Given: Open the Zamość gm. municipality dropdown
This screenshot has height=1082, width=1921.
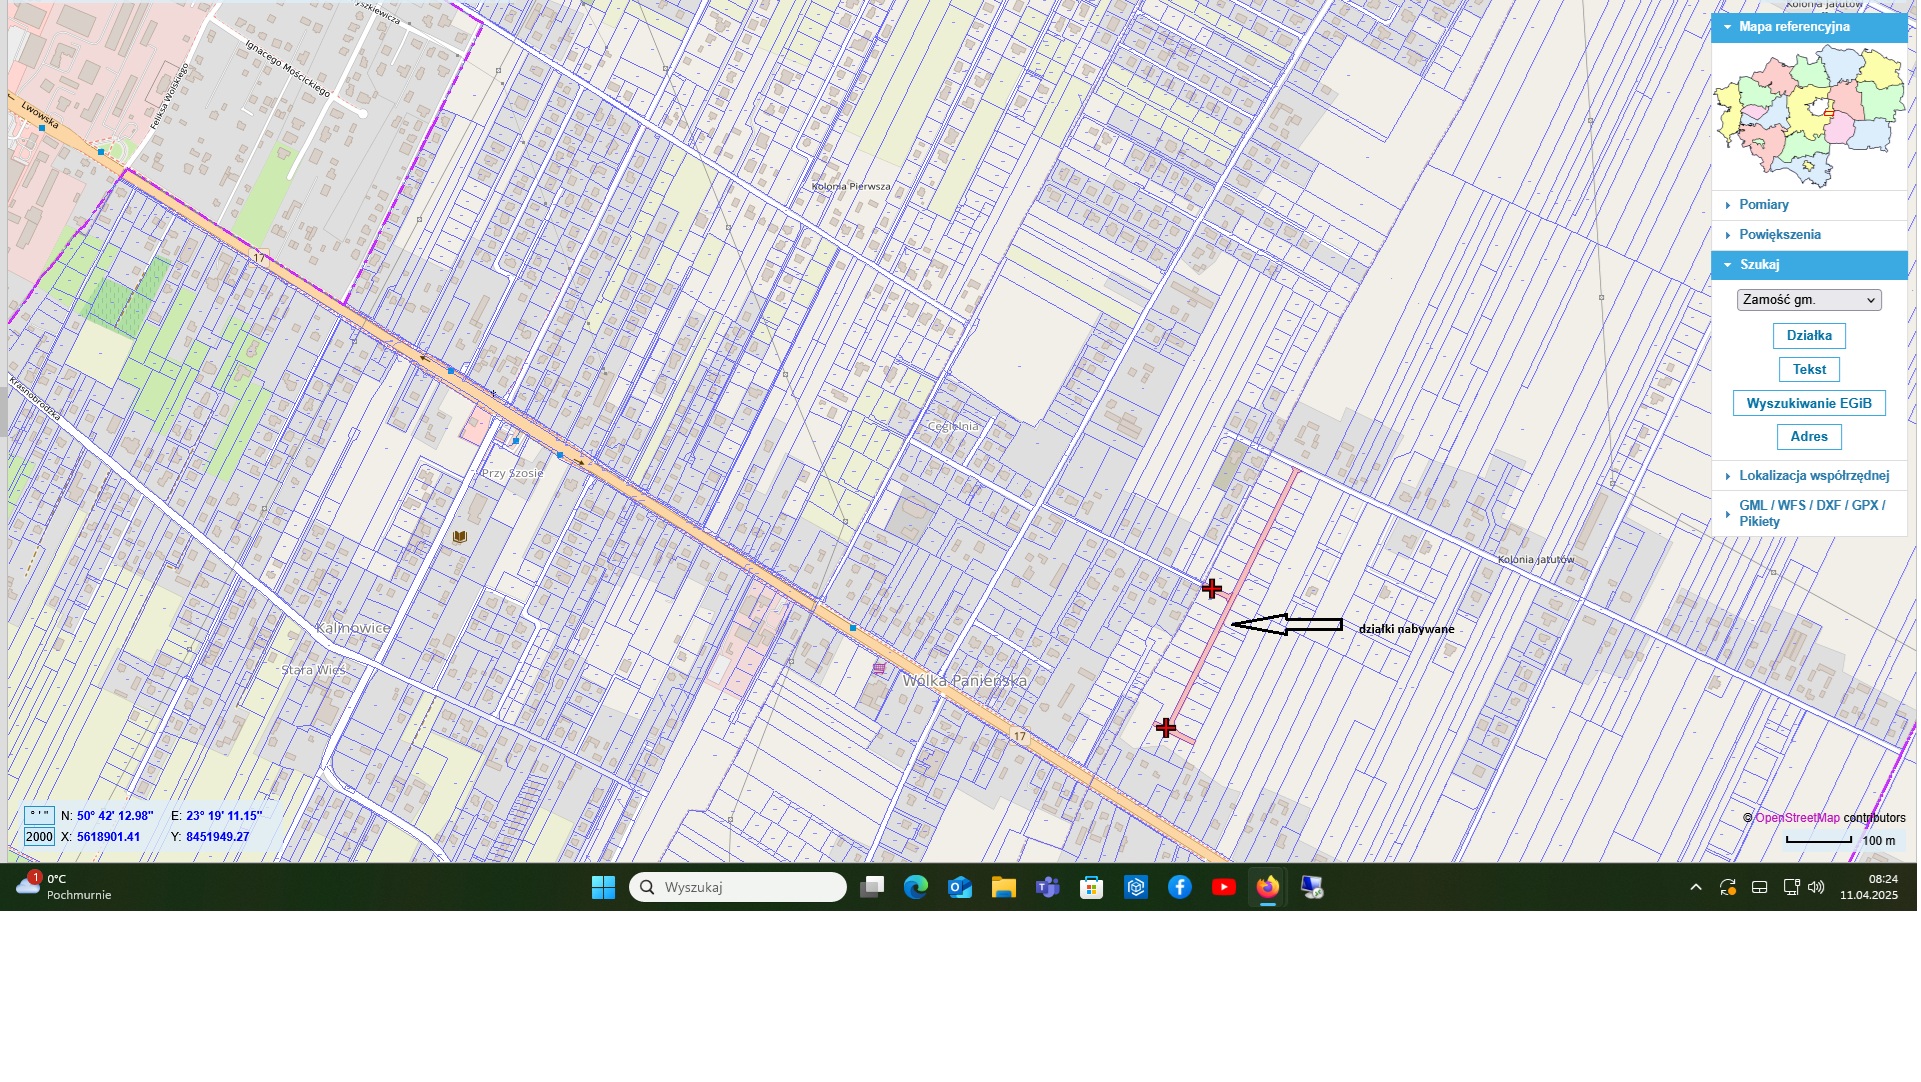Looking at the screenshot, I should [x=1809, y=300].
